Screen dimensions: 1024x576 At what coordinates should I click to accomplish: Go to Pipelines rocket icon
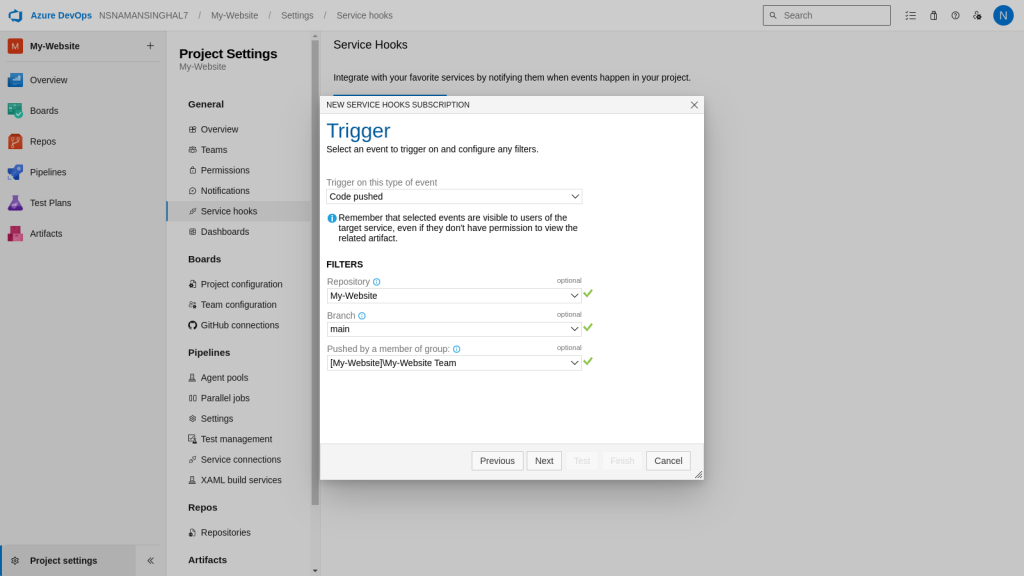coord(15,172)
